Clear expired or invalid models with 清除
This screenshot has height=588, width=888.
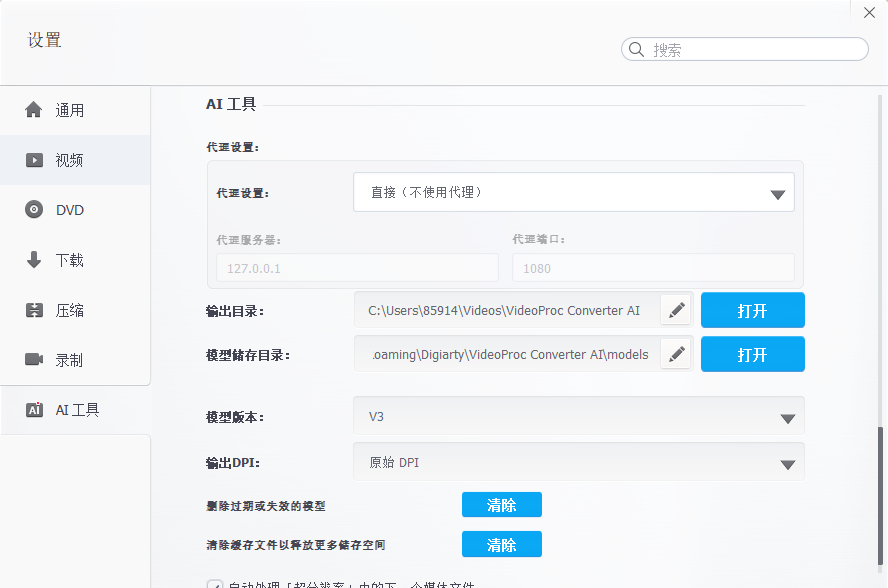click(x=502, y=505)
